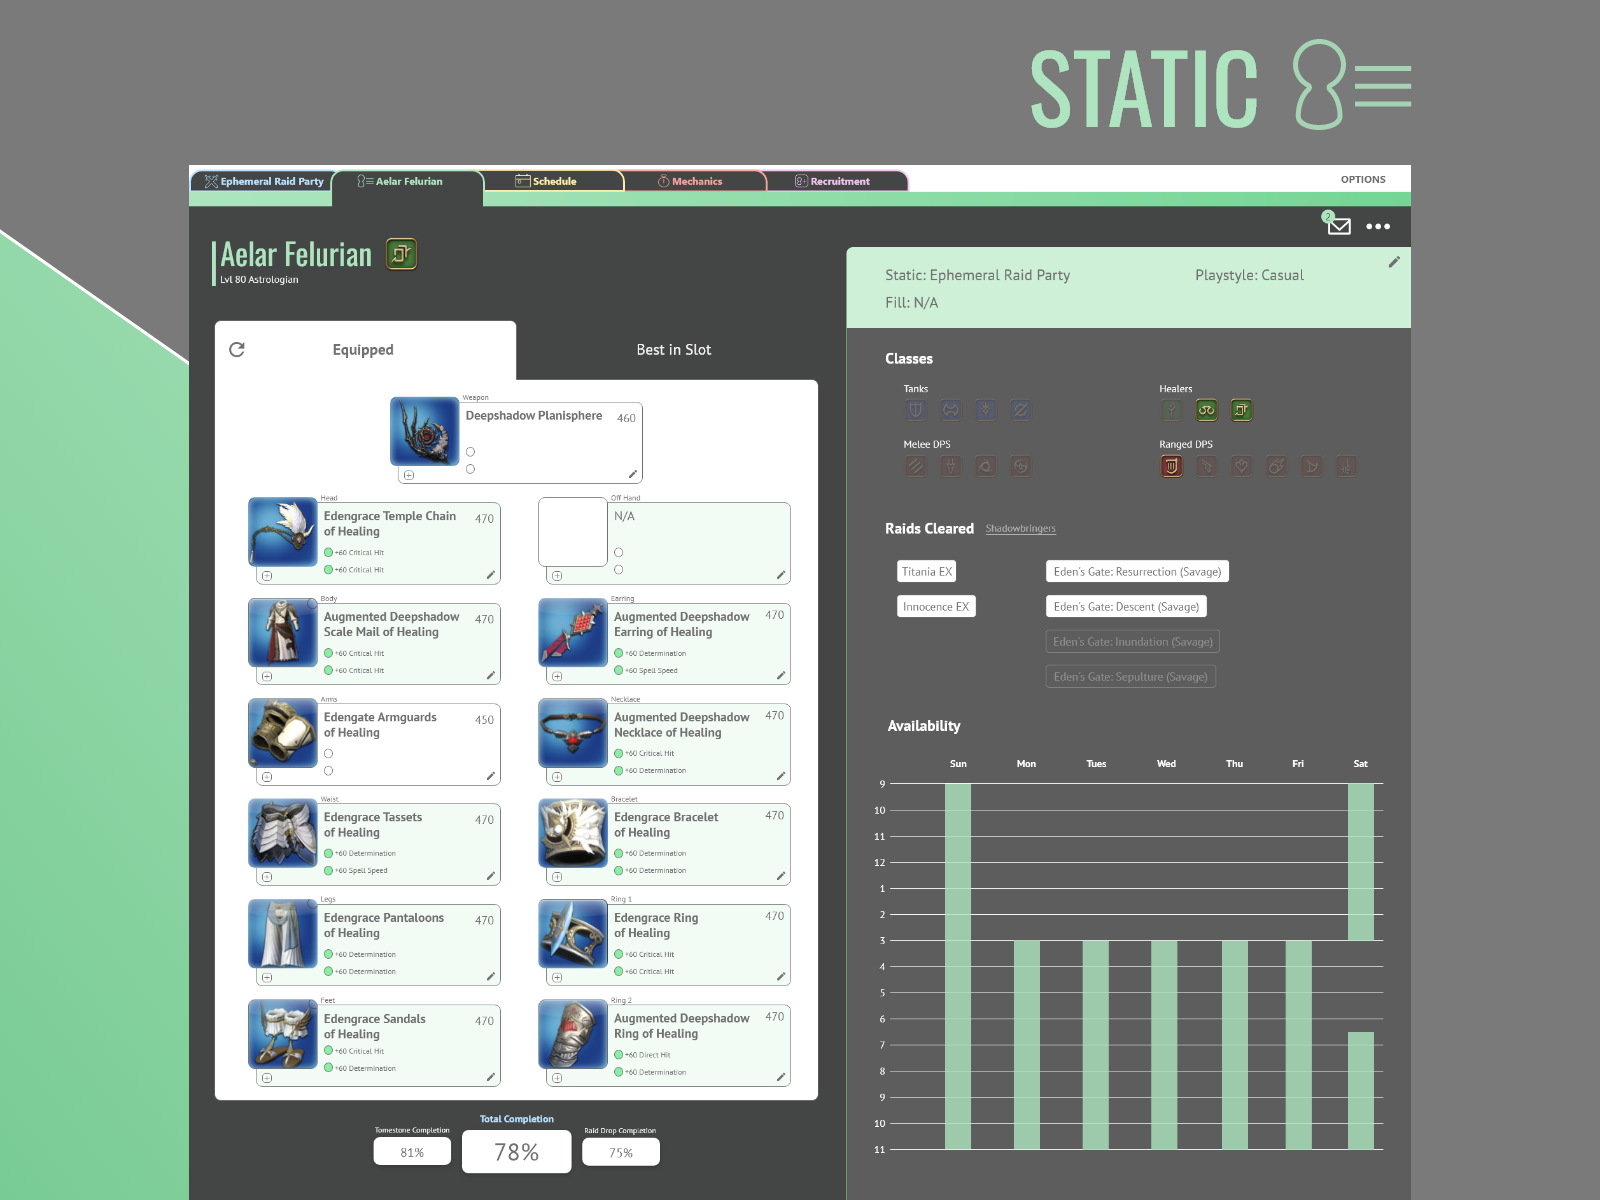
Task: Edit the Edengate Armguards slot
Action: click(491, 776)
